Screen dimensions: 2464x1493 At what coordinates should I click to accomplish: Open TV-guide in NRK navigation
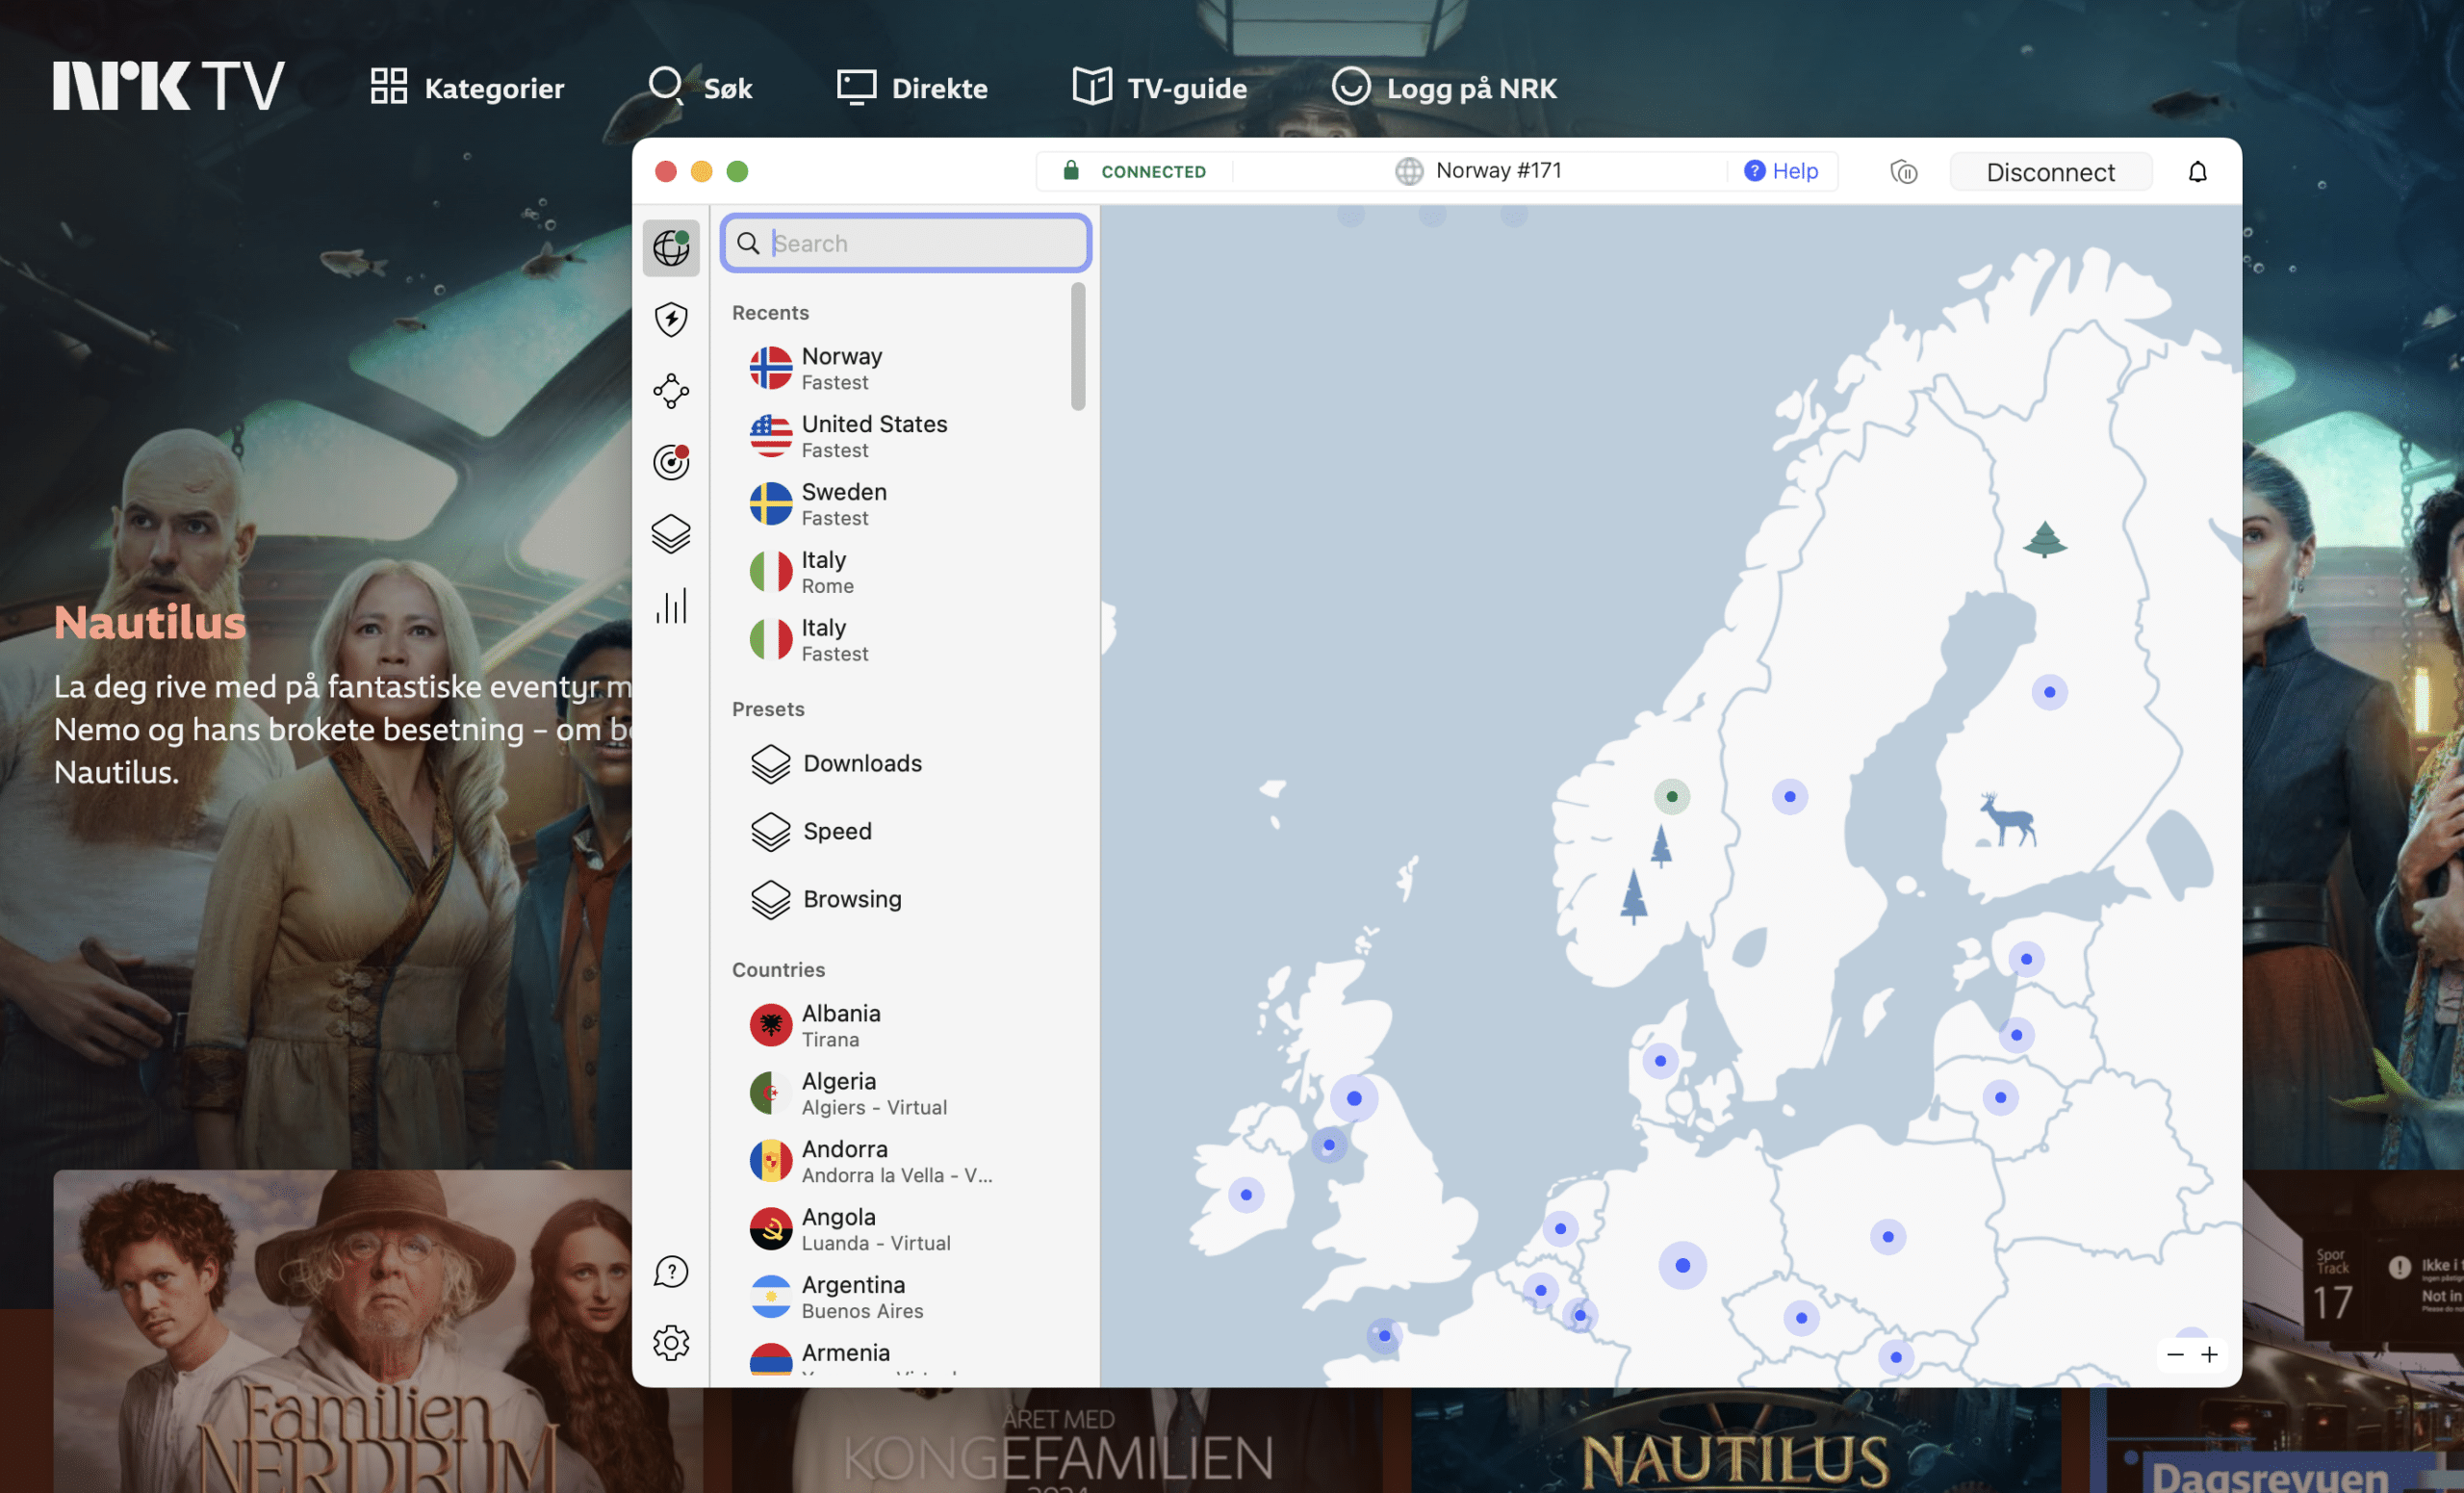[1159, 88]
